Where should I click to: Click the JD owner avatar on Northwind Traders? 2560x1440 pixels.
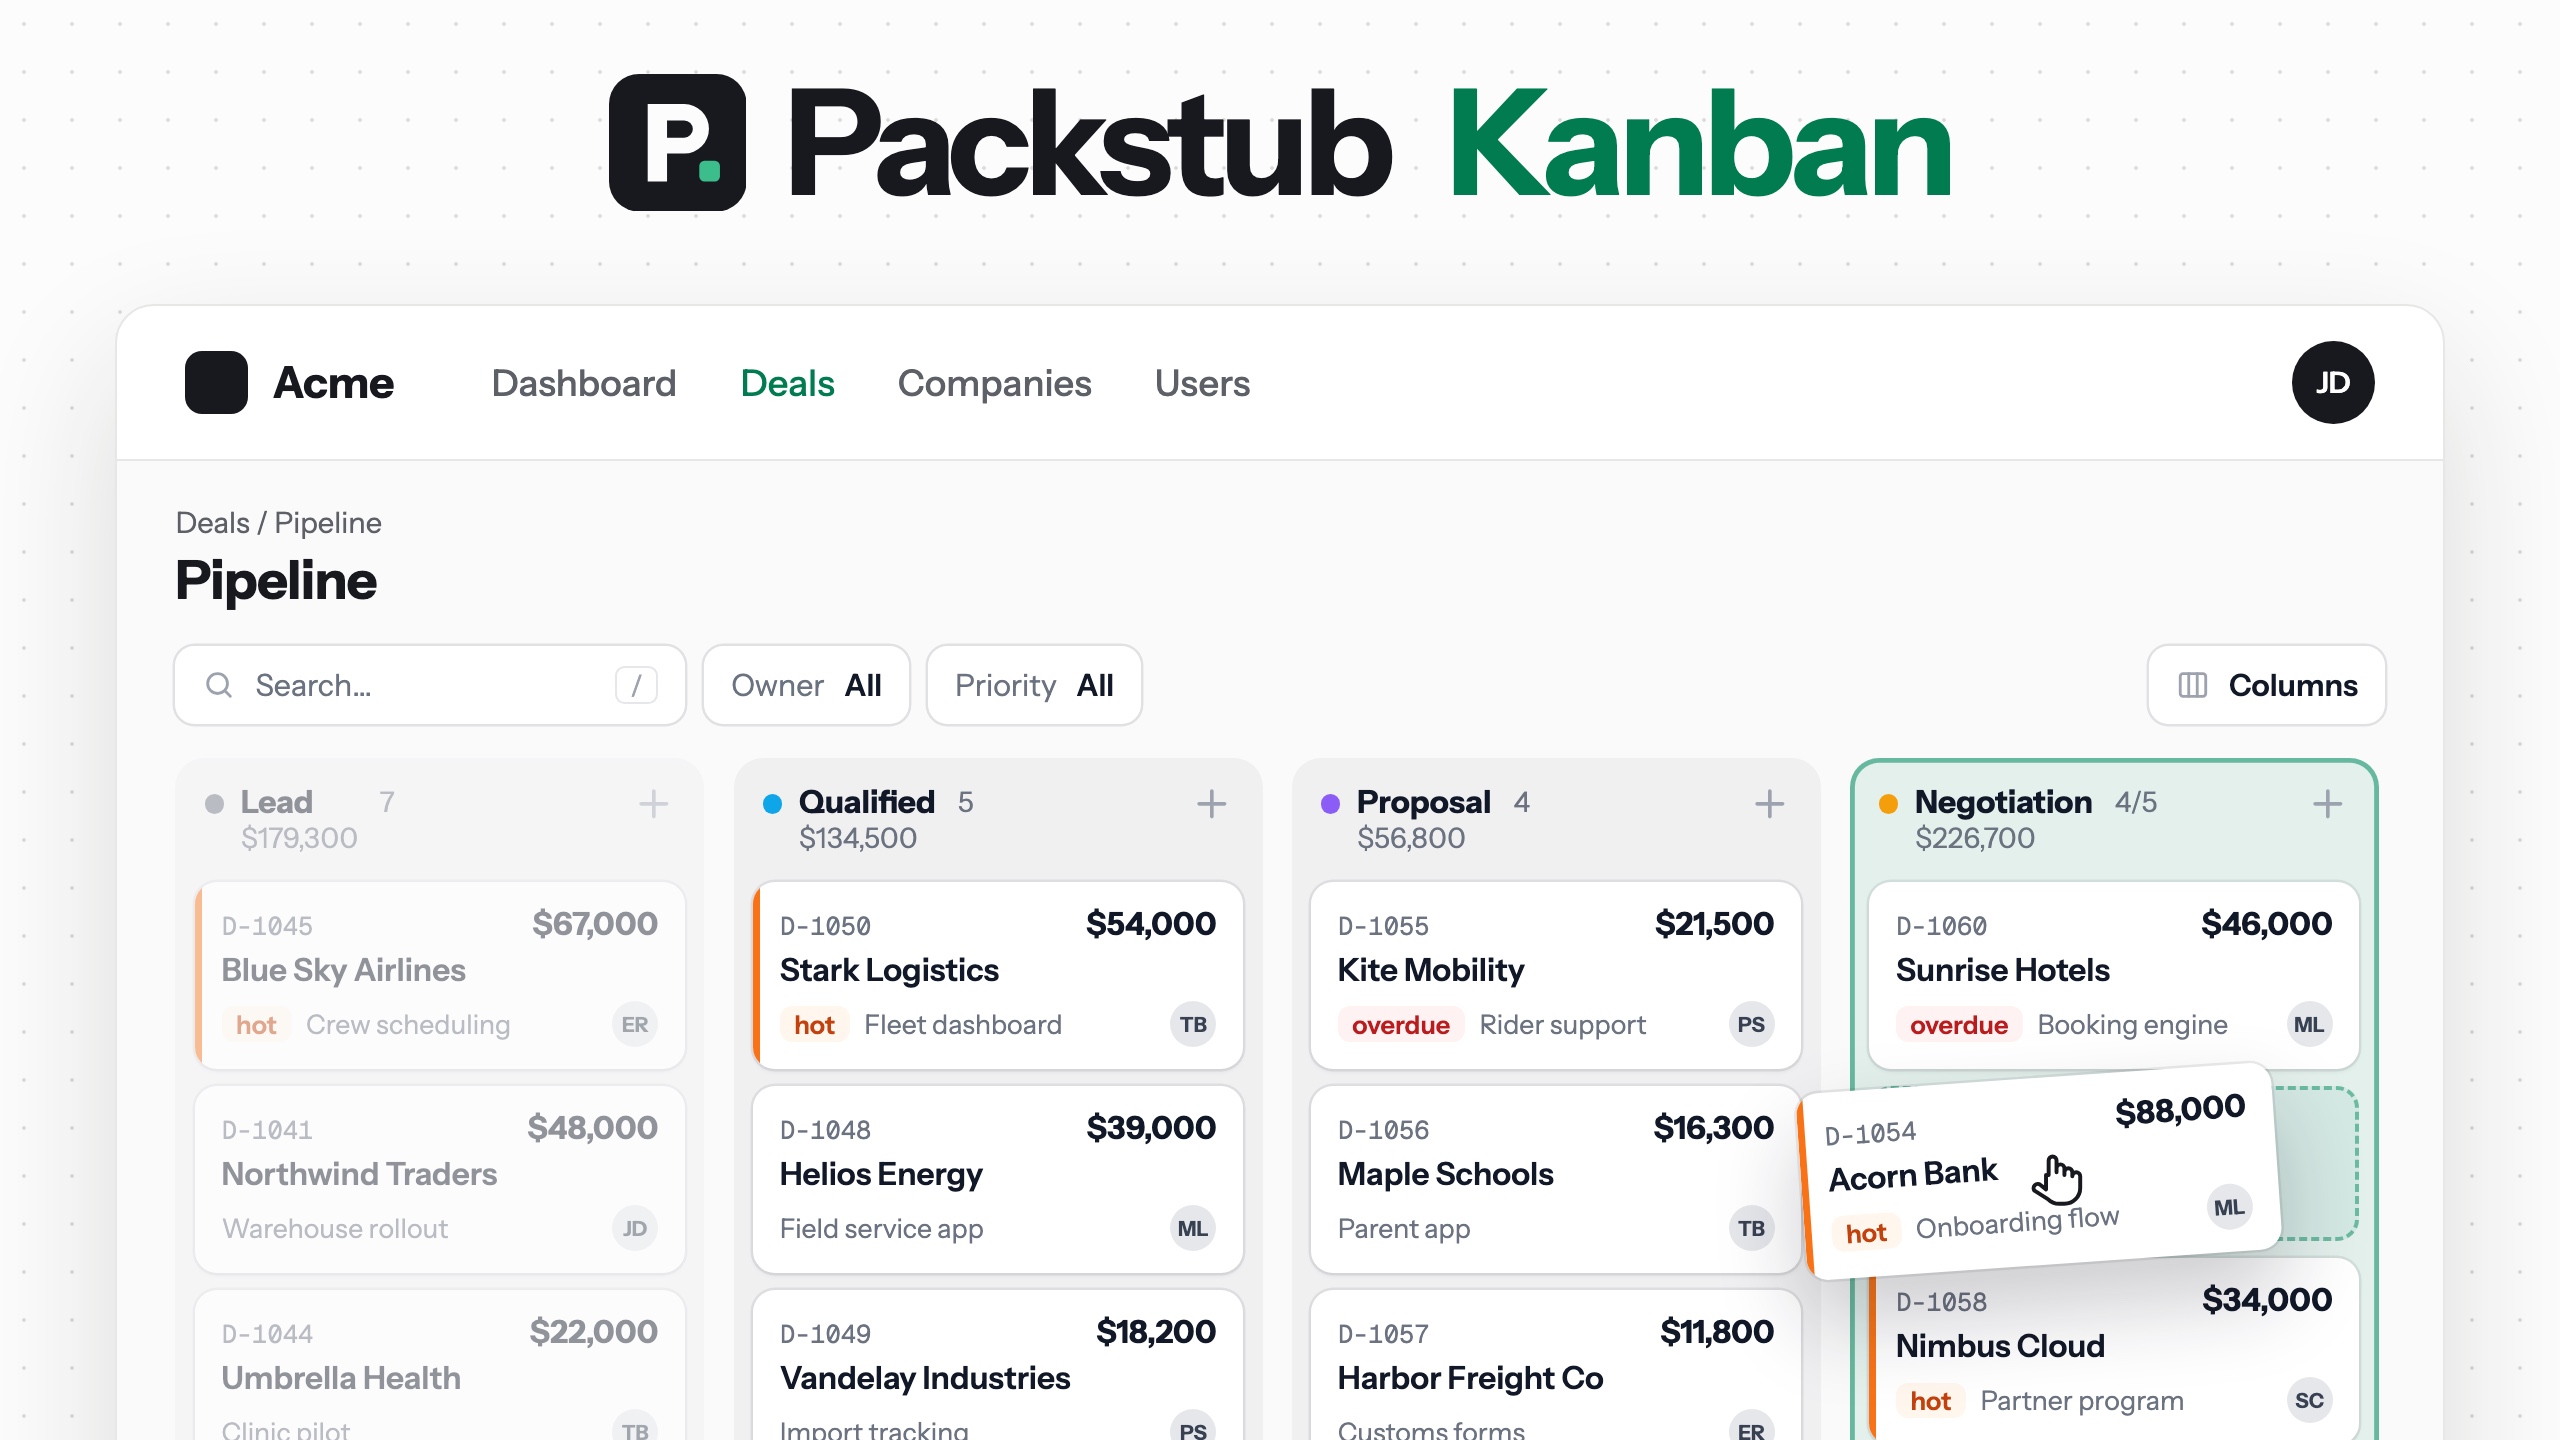click(635, 1228)
